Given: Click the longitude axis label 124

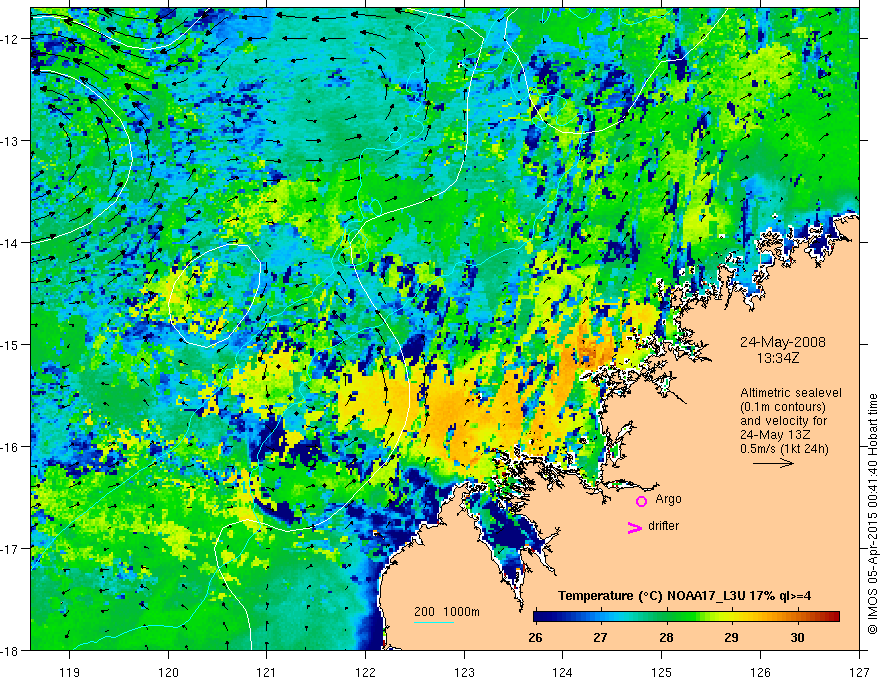Looking at the screenshot, I should (x=563, y=672).
